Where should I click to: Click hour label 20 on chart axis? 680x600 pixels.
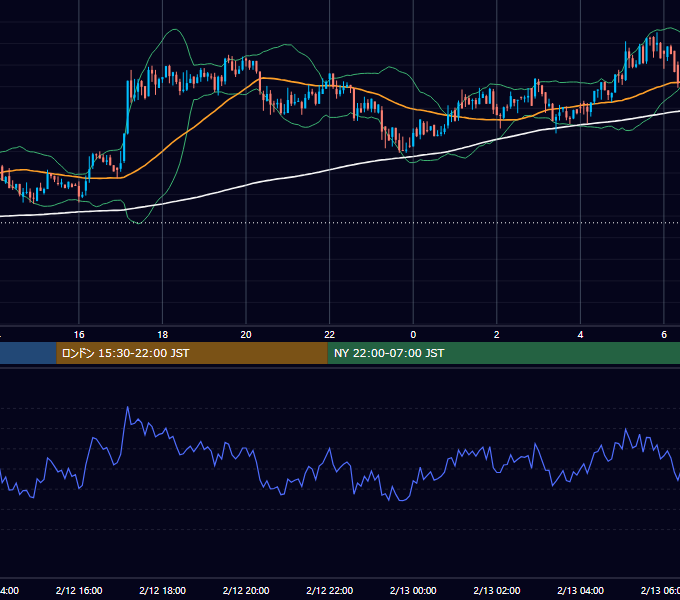click(x=246, y=335)
